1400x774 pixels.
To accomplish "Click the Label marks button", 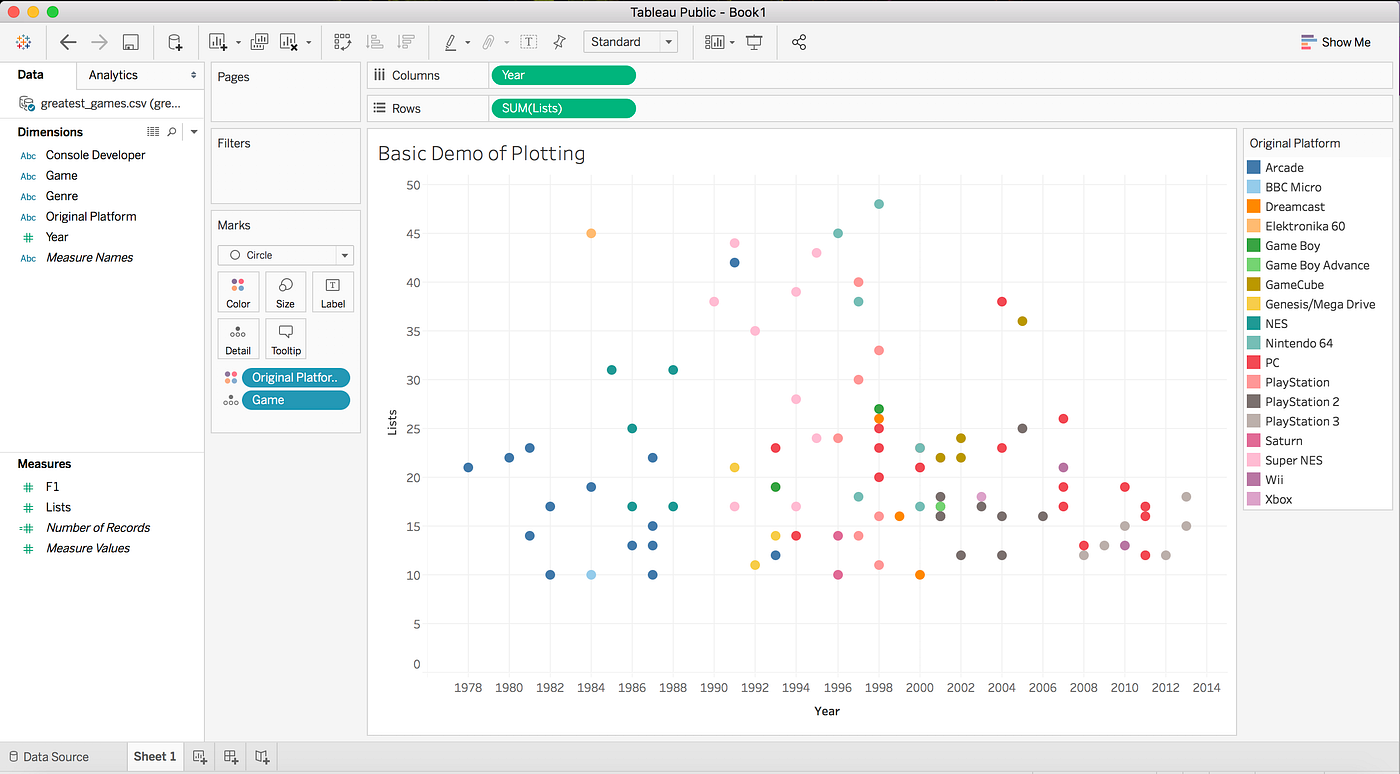I will 333,292.
